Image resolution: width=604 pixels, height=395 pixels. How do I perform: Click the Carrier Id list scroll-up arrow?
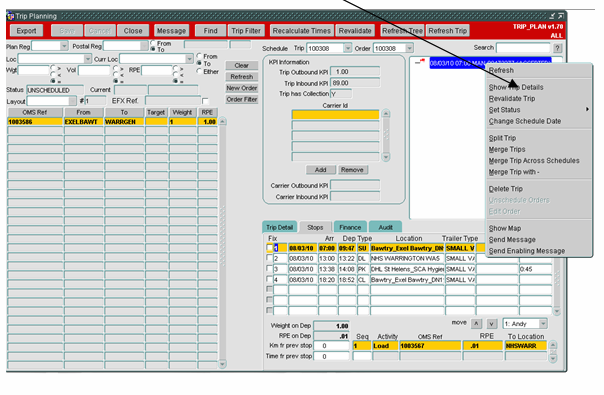point(386,114)
